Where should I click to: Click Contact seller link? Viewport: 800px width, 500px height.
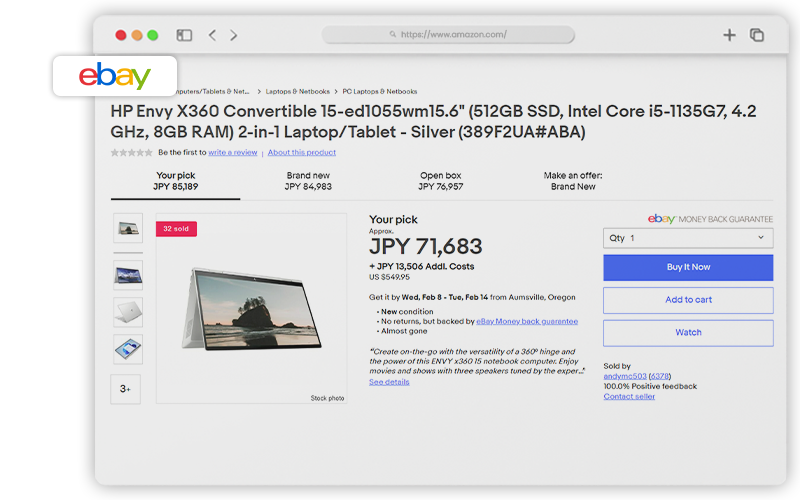pyautogui.click(x=629, y=396)
